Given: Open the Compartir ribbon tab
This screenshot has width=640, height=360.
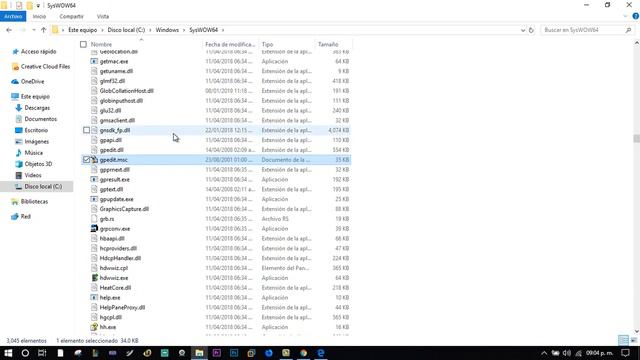Looking at the screenshot, I should [71, 16].
